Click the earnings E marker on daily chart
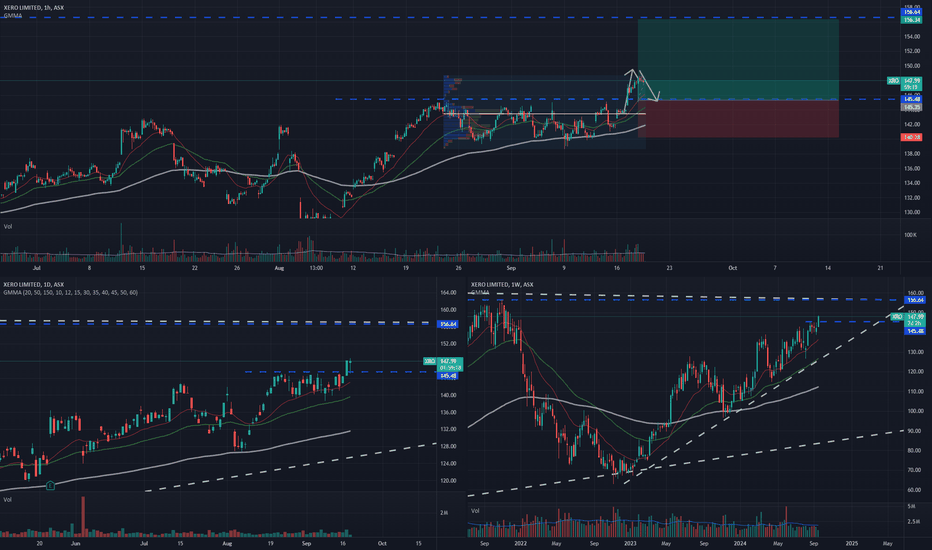 pos(50,486)
